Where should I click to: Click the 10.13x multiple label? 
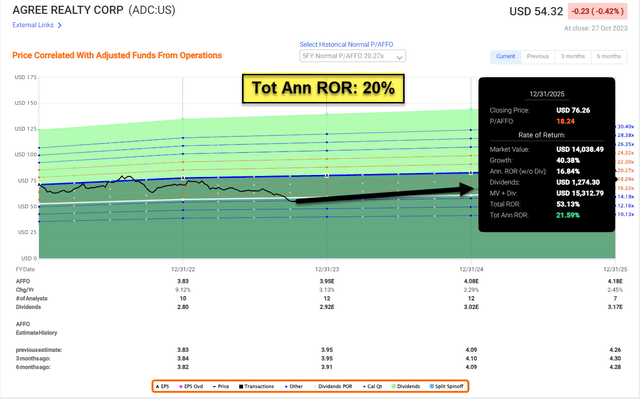(626, 214)
